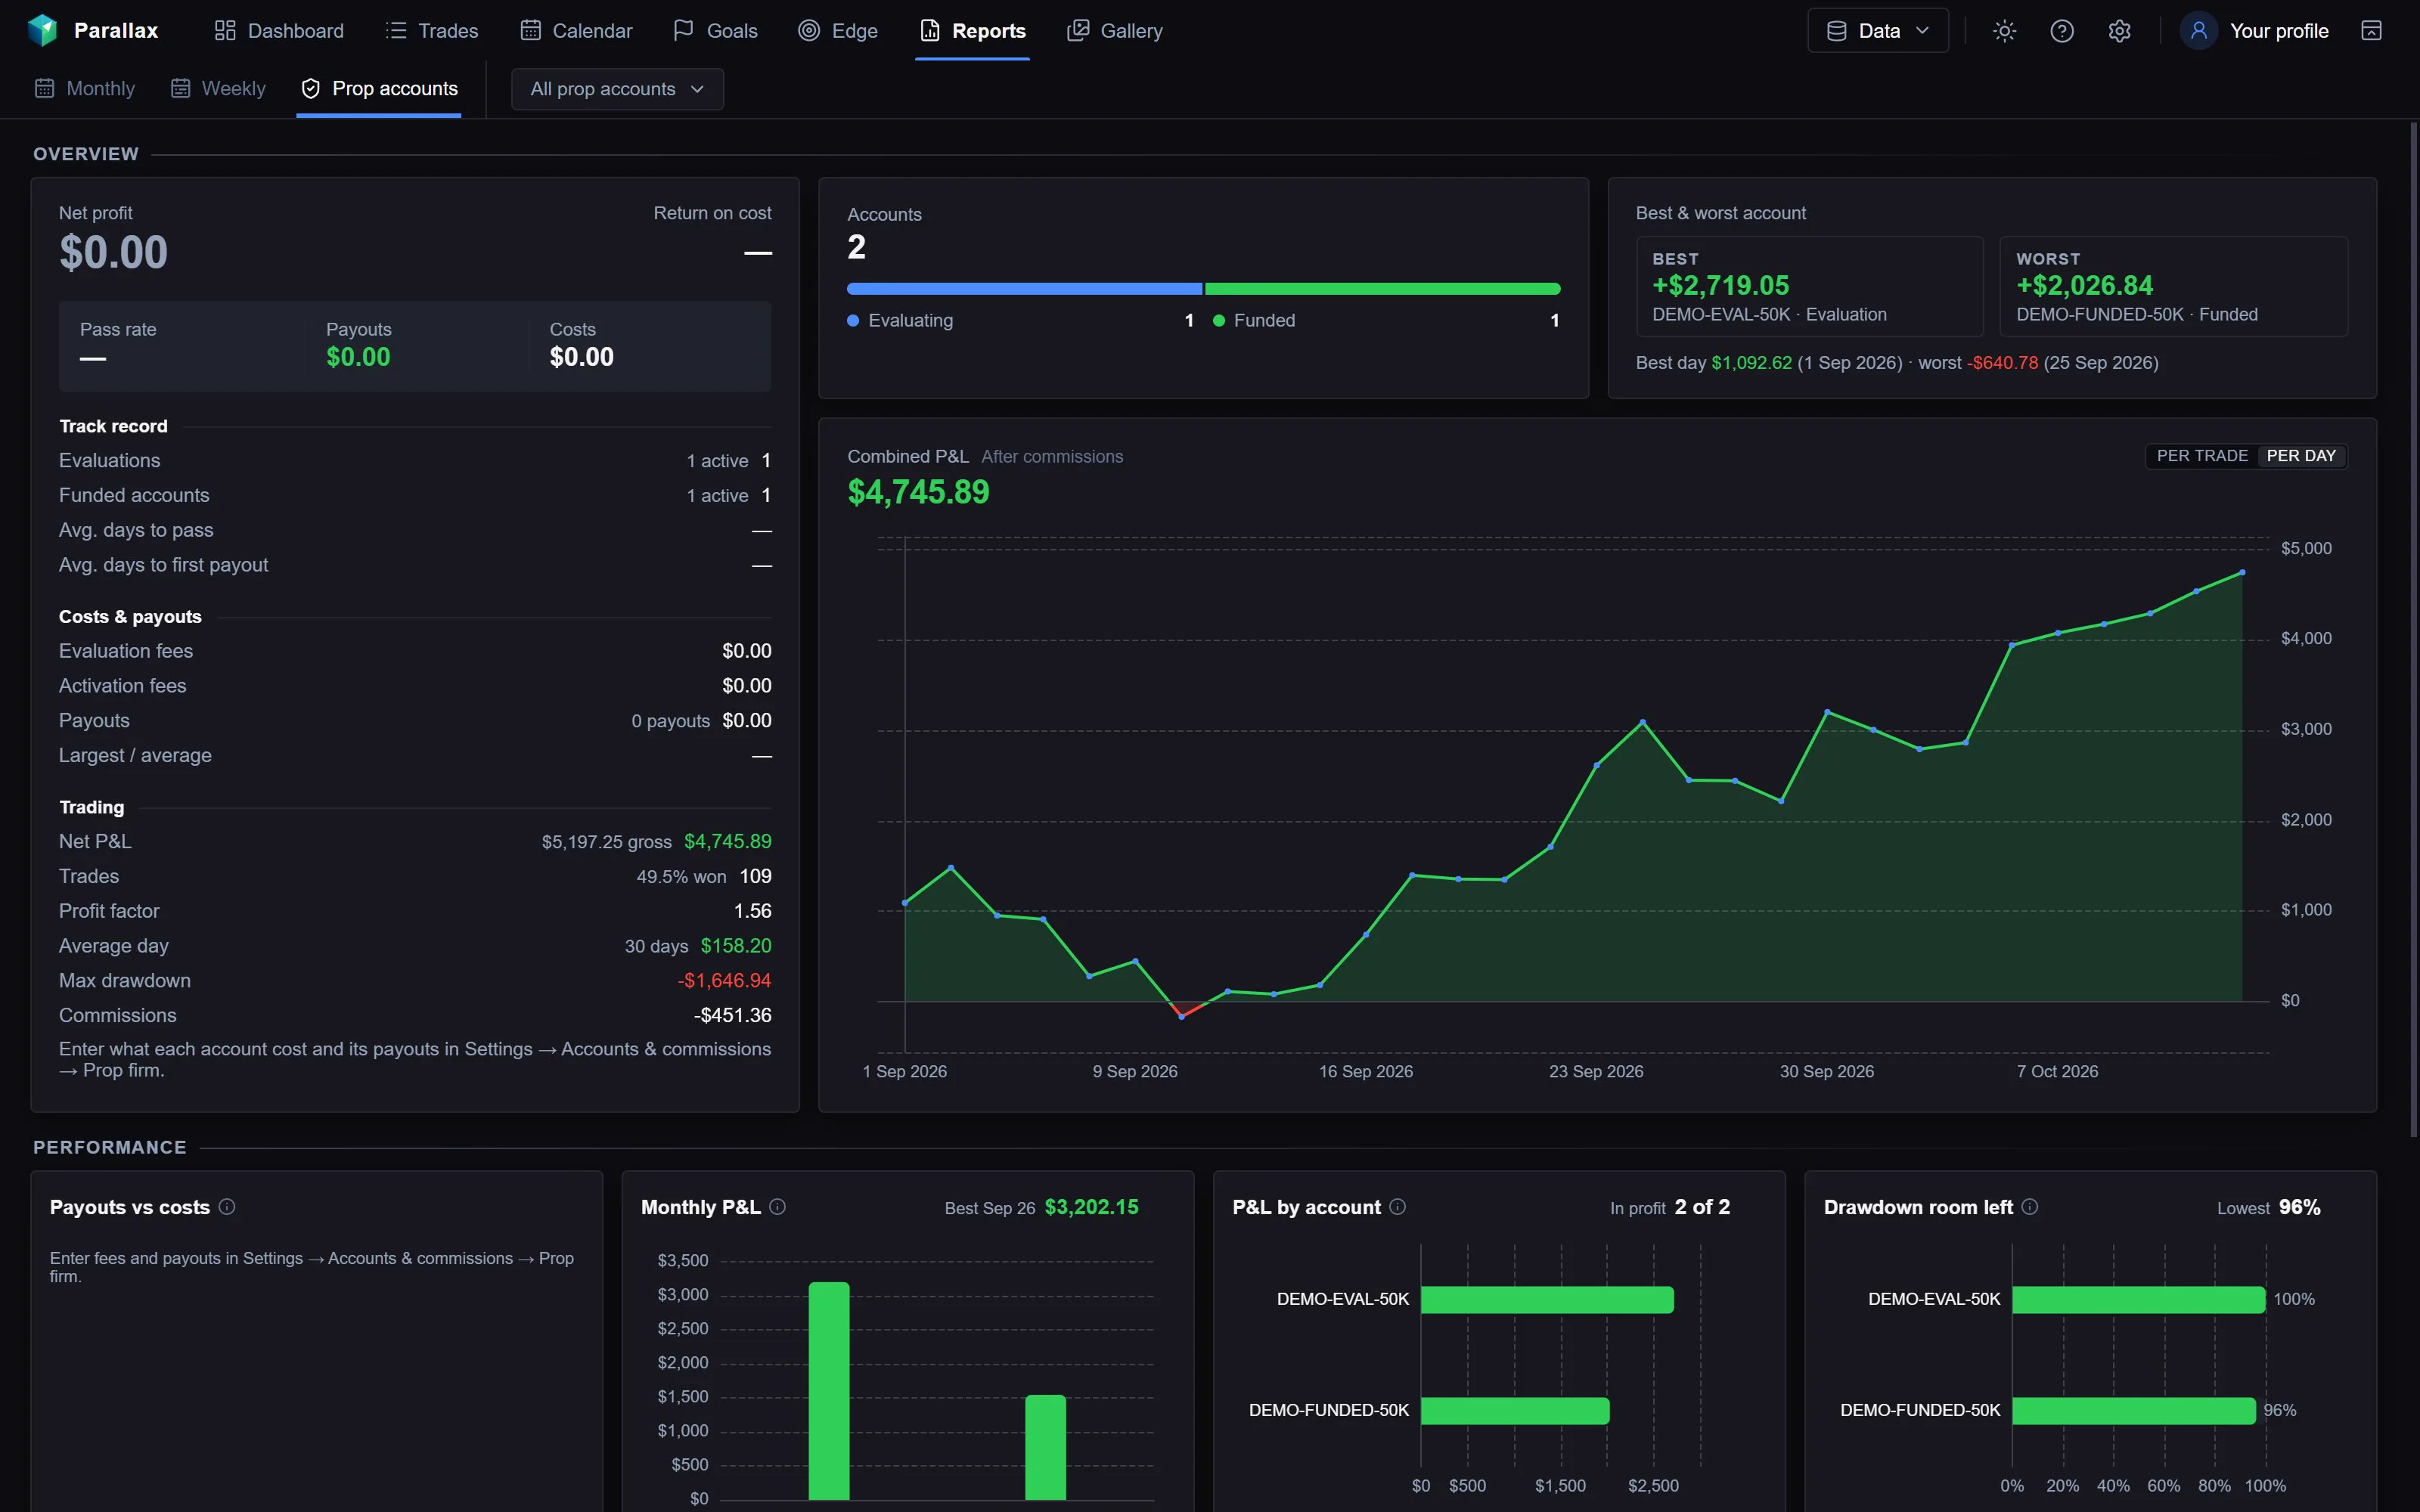2420x1512 pixels.
Task: Click the worst day amount -$640.78
Action: click(x=2002, y=363)
